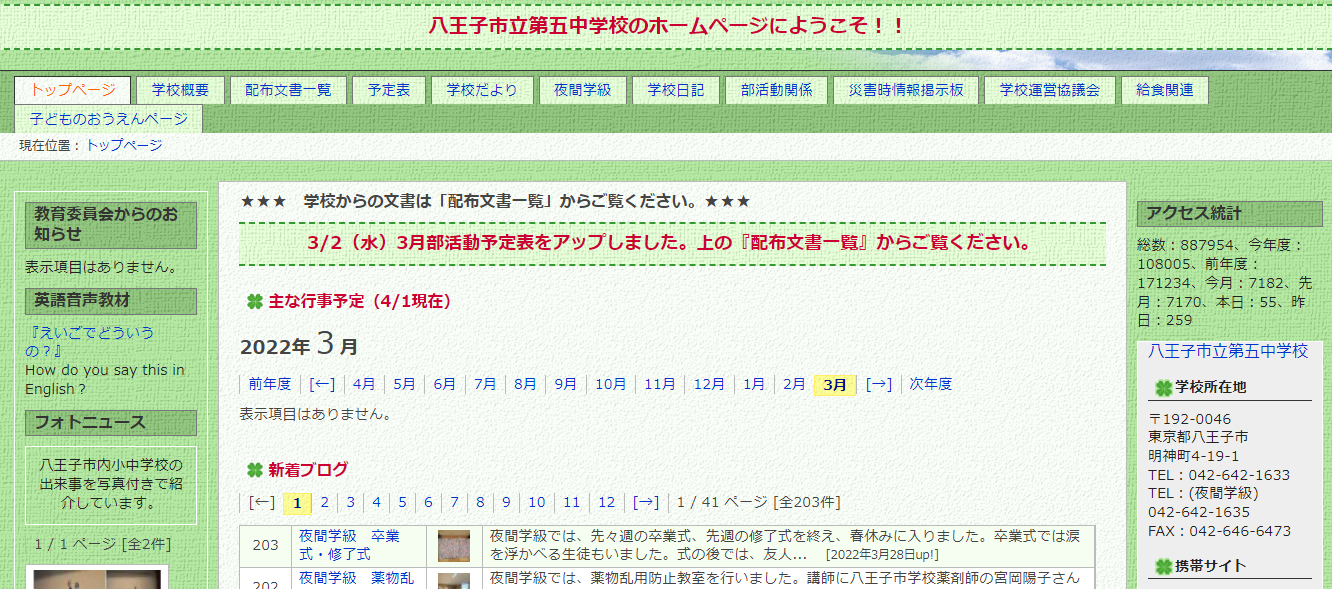The width and height of the screenshot is (1332, 589).
Task: Select the 4月 month link
Action: [363, 383]
